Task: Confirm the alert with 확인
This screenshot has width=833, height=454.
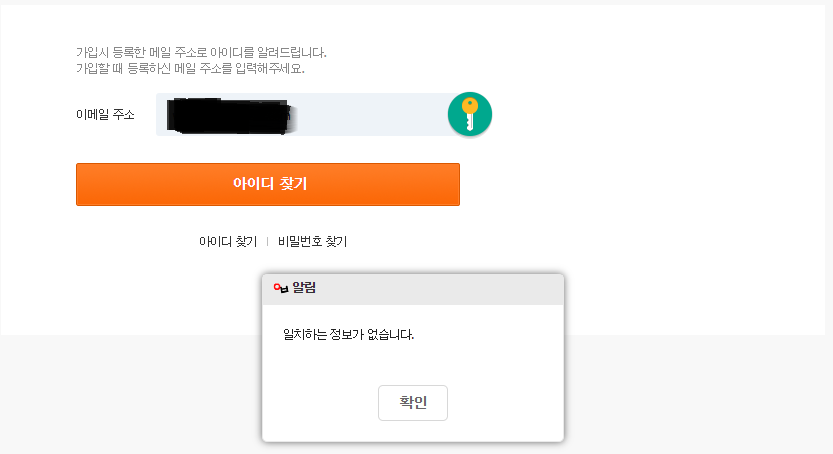Action: click(x=412, y=402)
